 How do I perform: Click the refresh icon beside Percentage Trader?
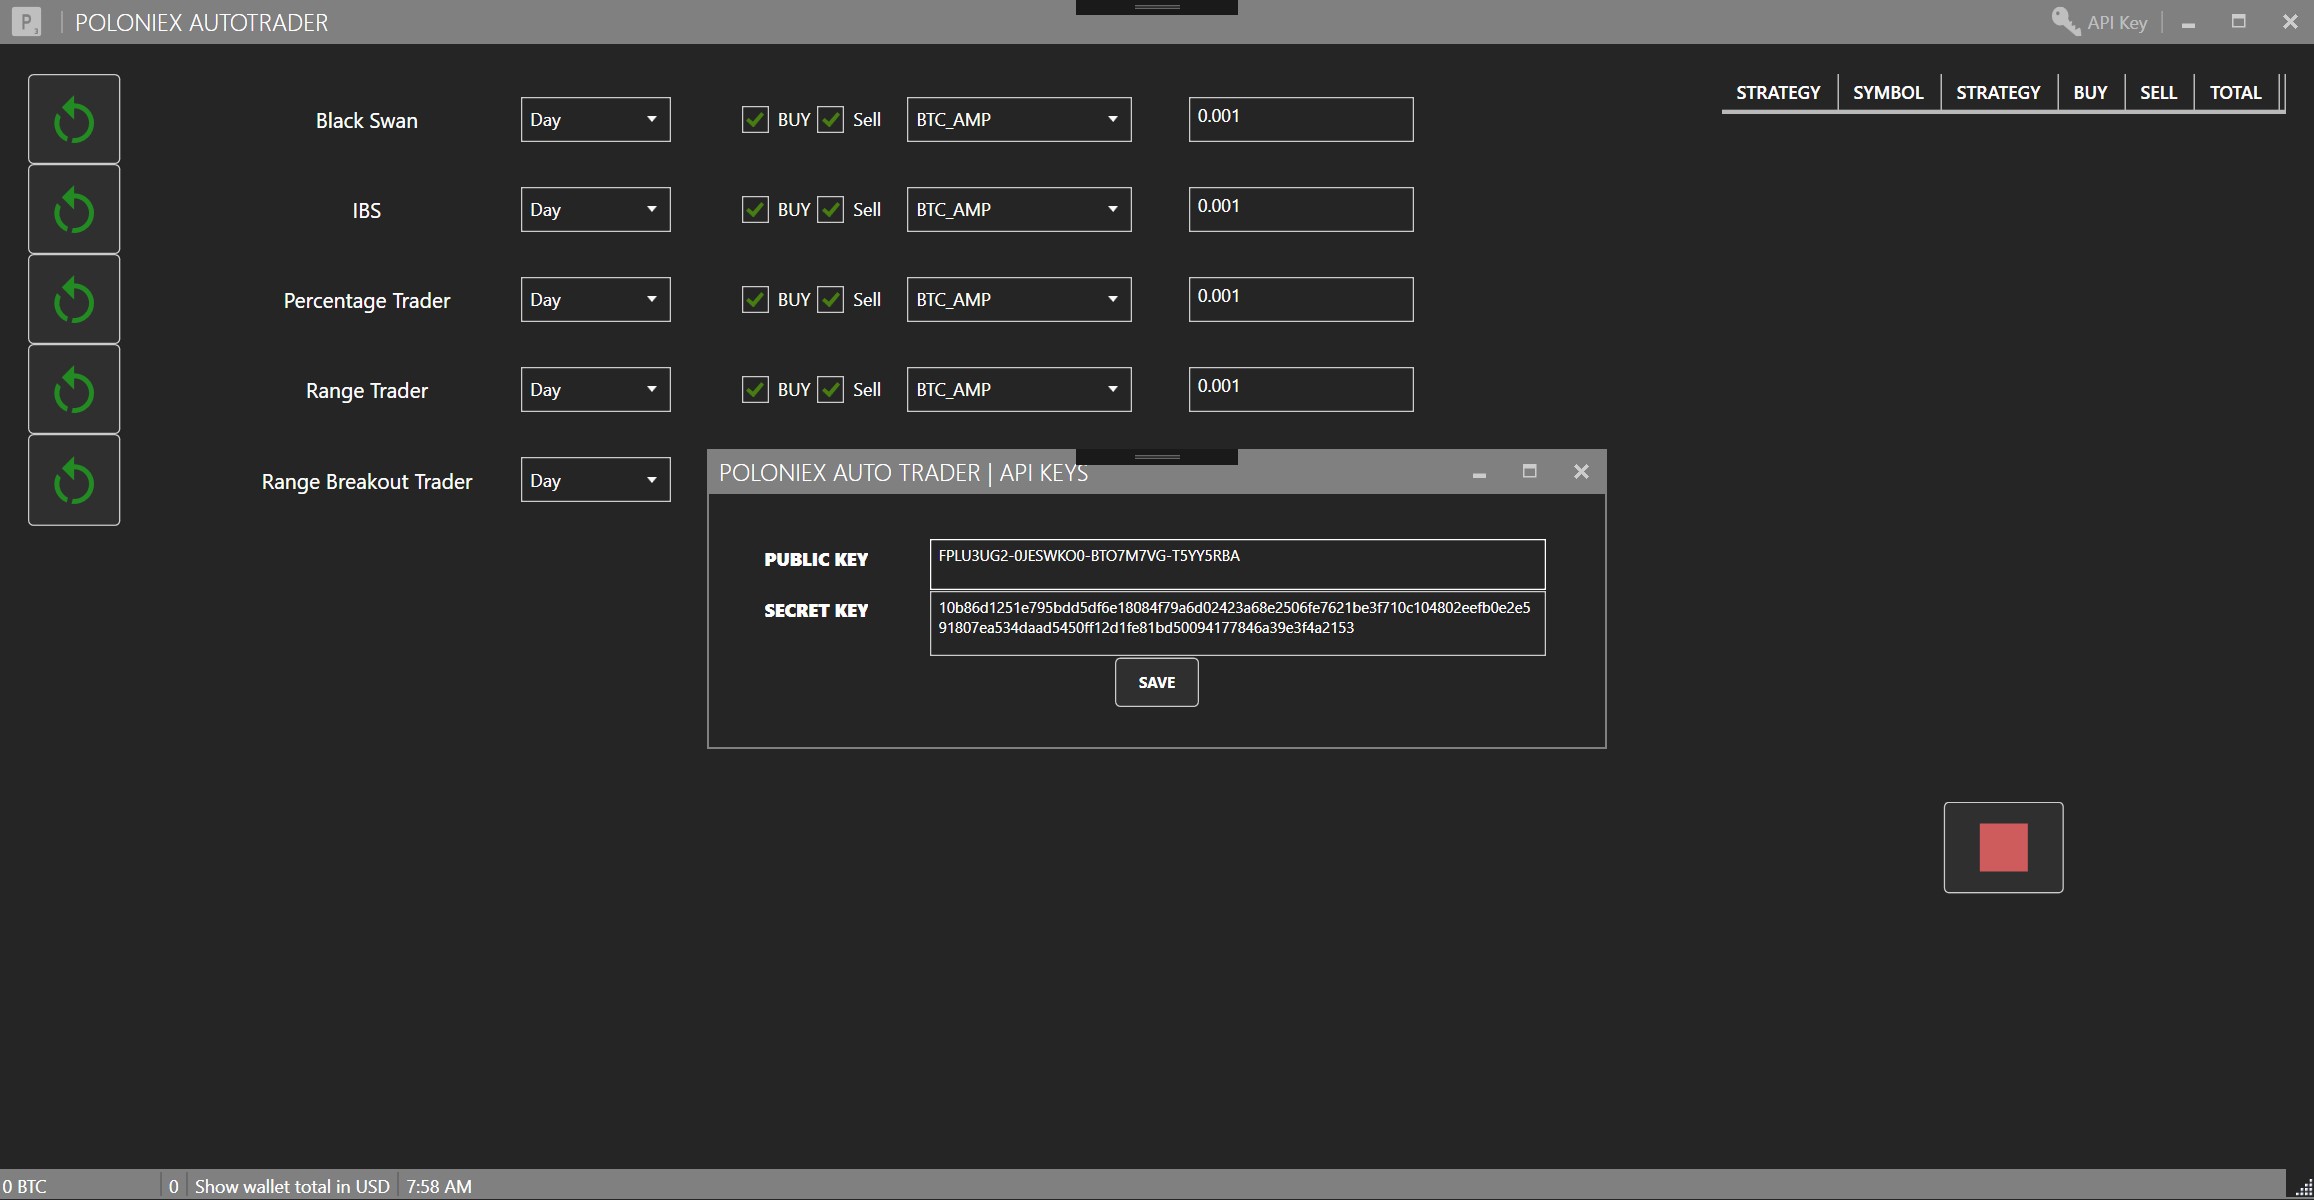pos(74,299)
